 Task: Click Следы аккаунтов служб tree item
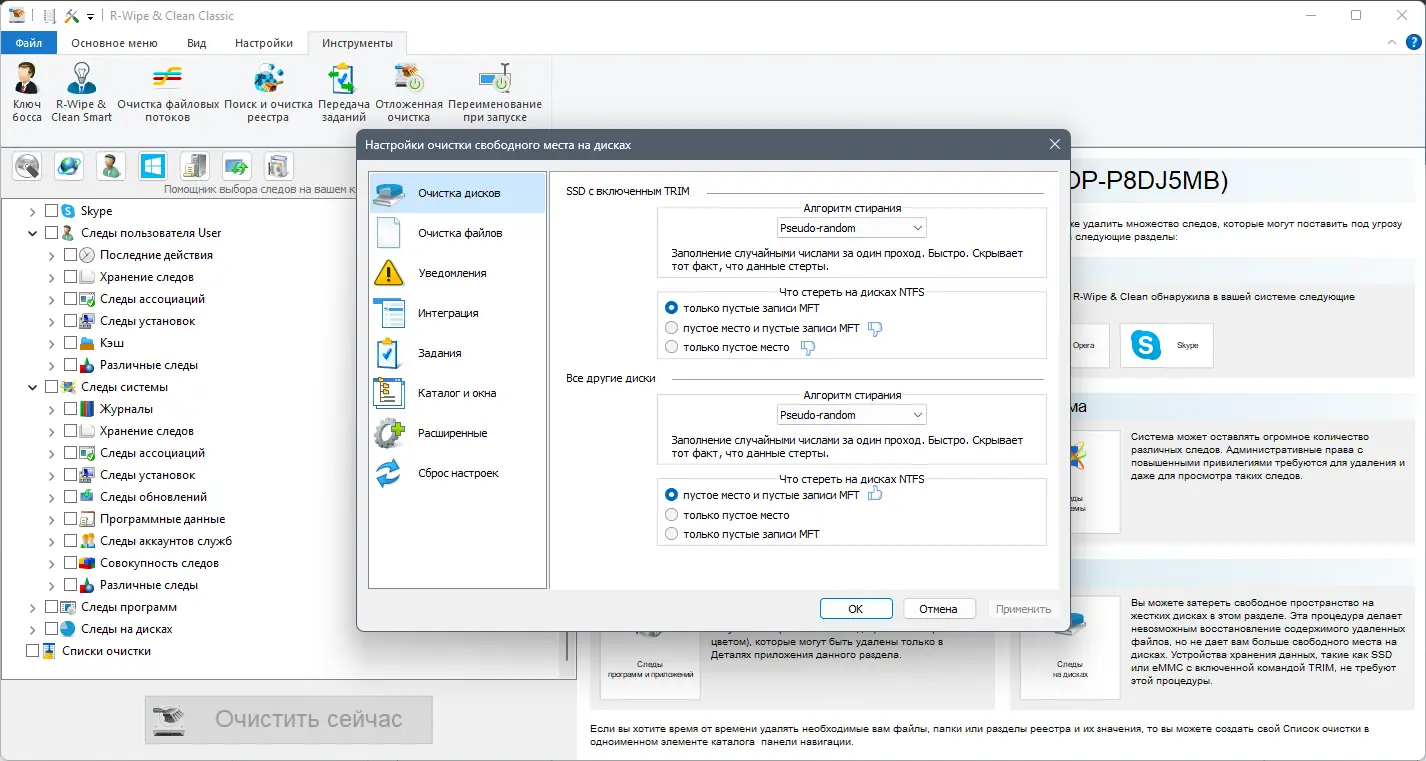click(x=166, y=541)
